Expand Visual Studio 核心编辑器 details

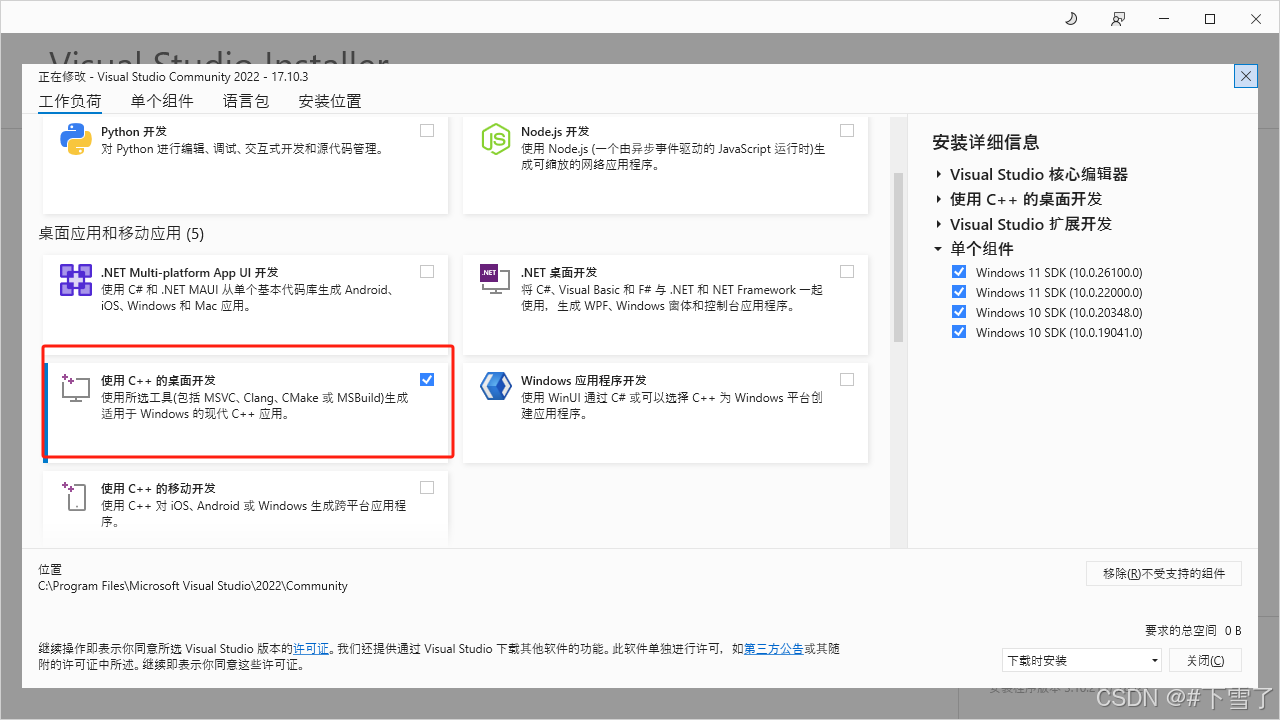click(939, 174)
